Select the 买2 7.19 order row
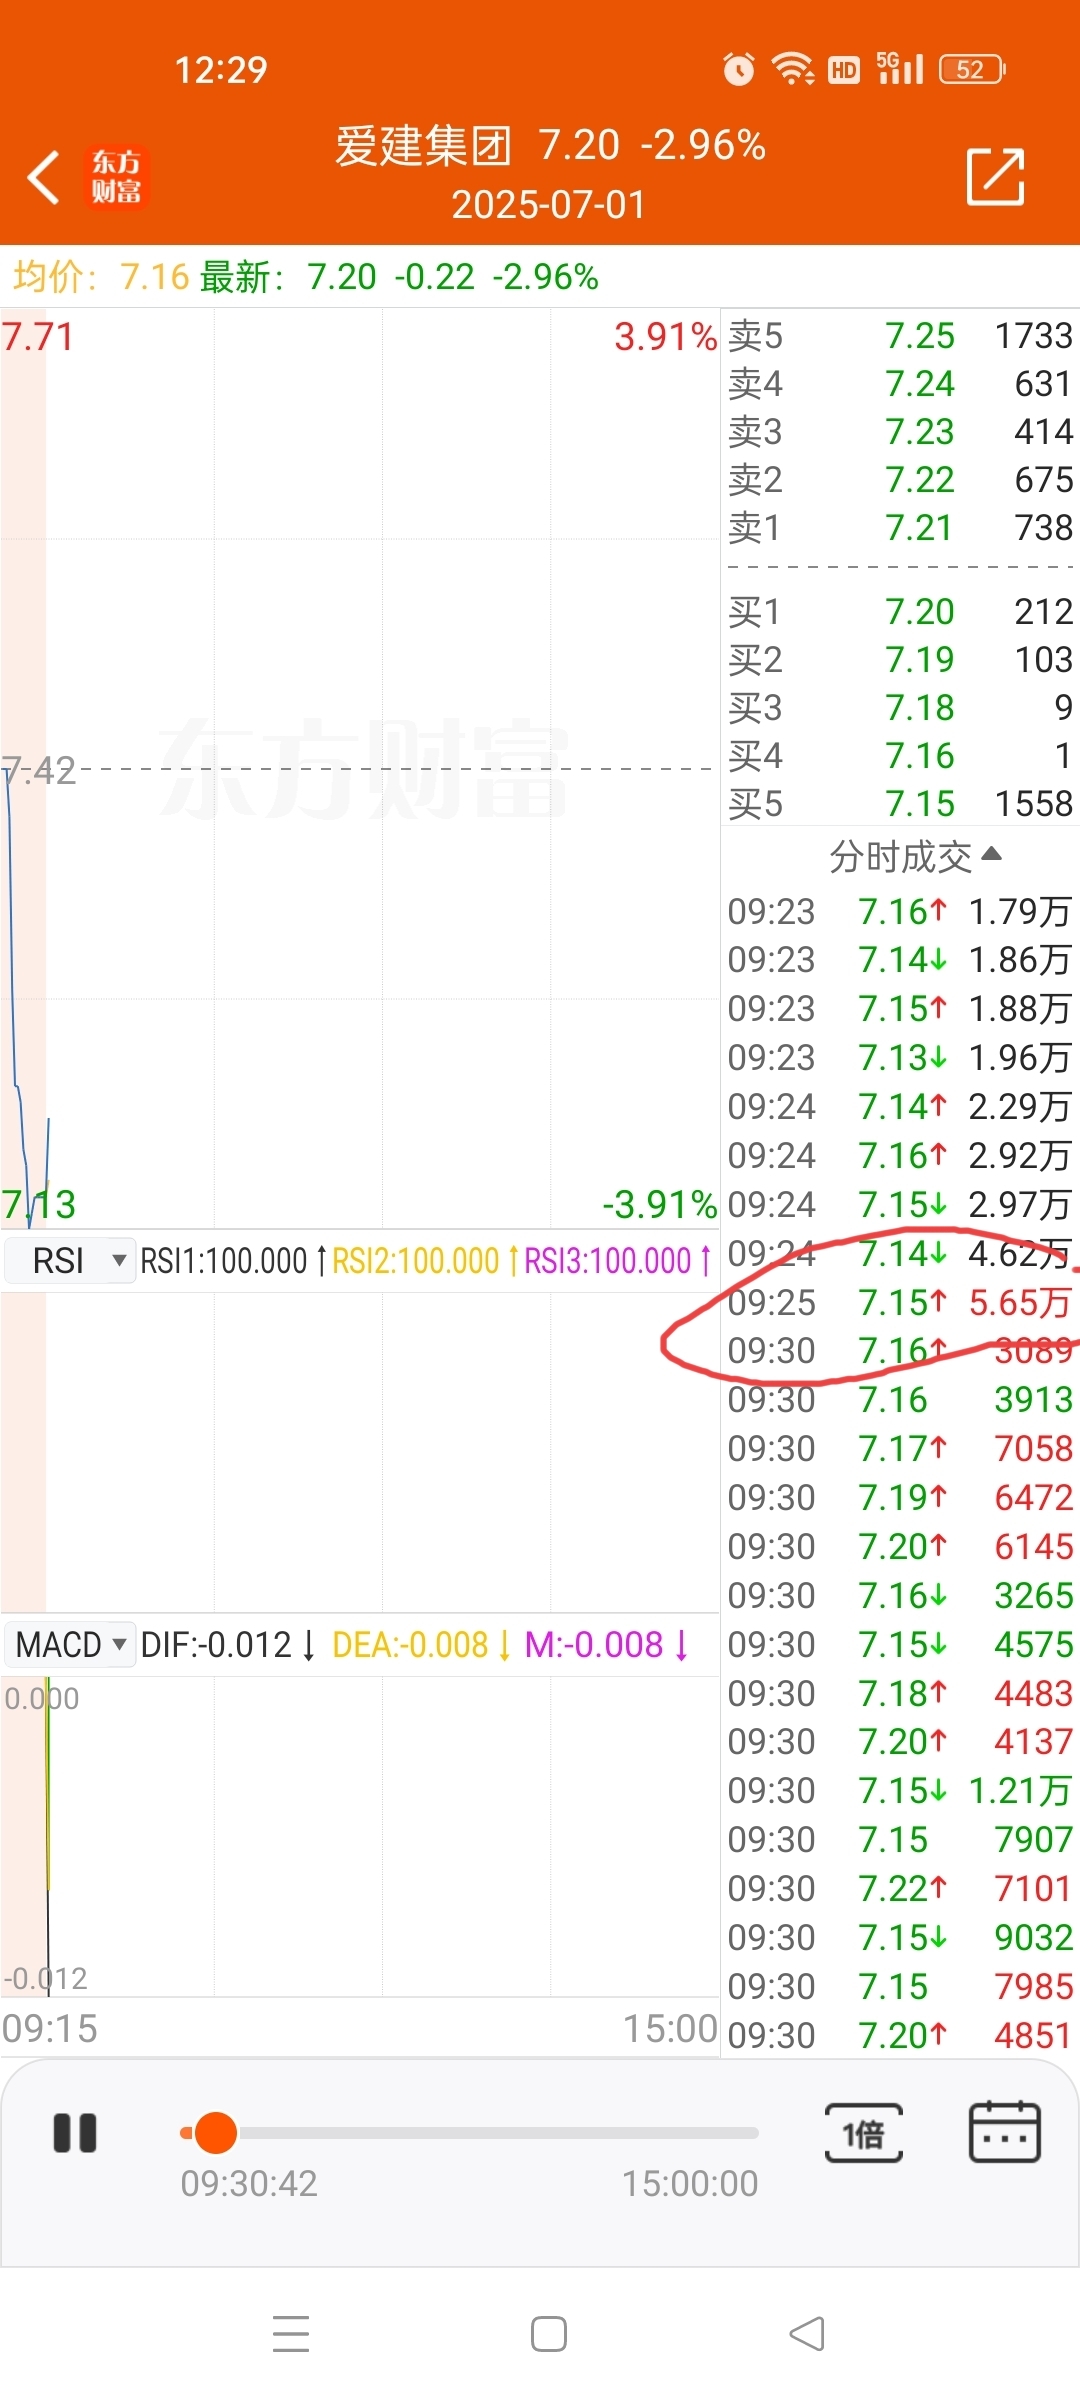Image resolution: width=1080 pixels, height=2400 pixels. 900,660
